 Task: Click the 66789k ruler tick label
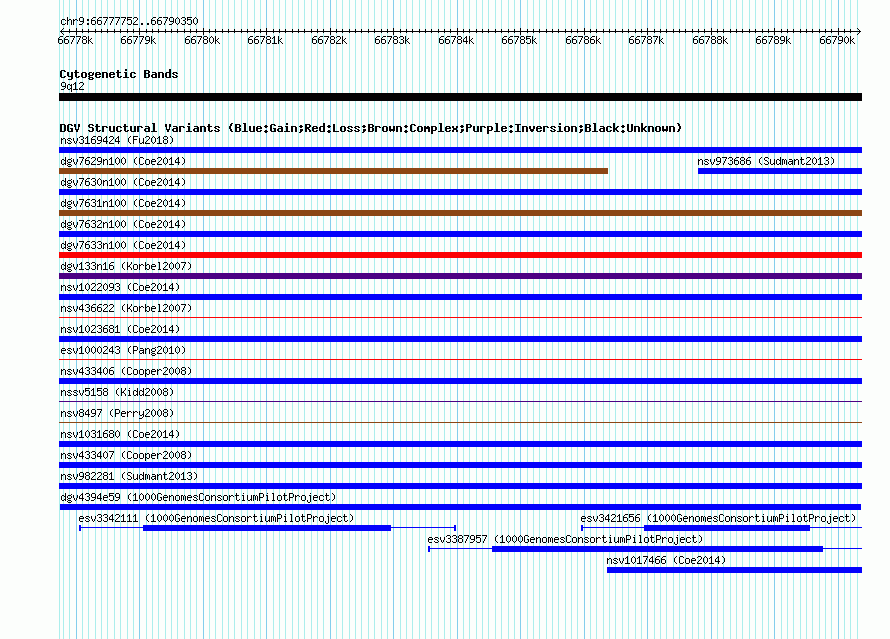click(x=773, y=40)
